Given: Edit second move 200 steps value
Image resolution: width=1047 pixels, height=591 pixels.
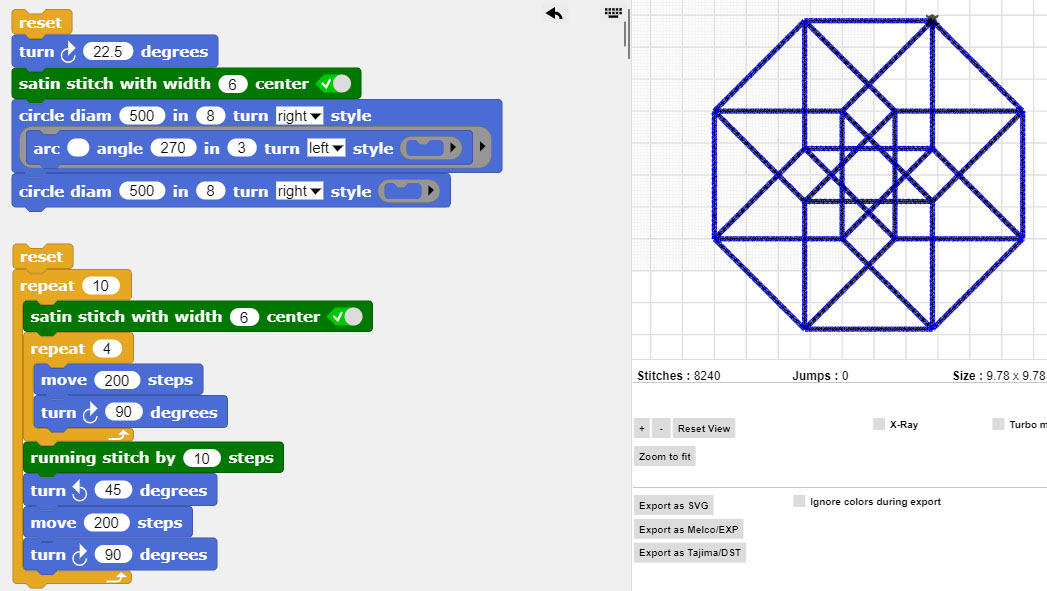Looking at the screenshot, I should click(106, 522).
